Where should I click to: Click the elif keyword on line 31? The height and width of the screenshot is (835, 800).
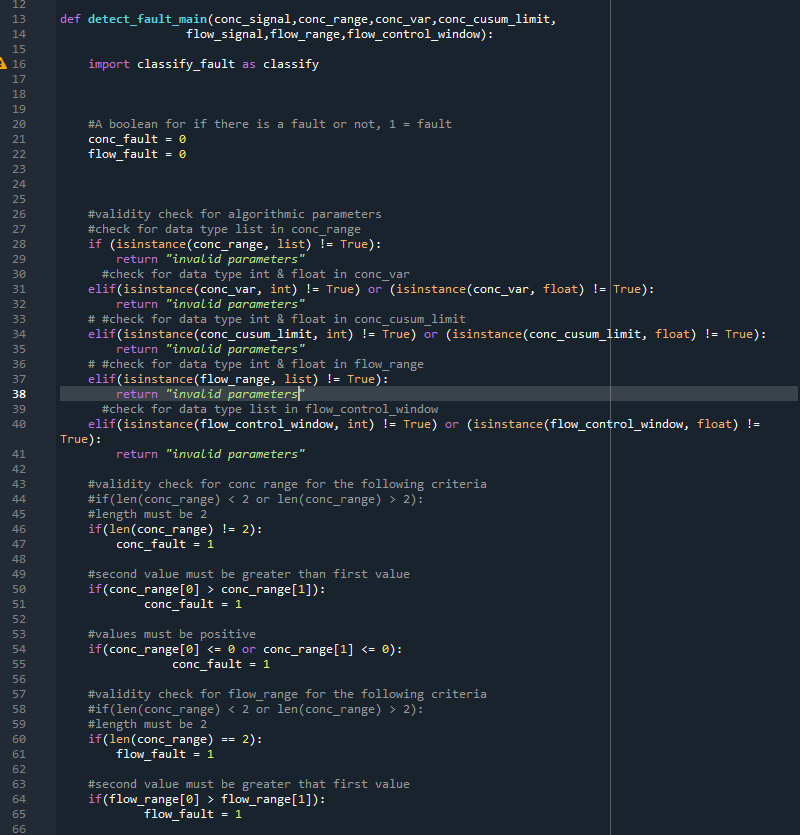[x=100, y=288]
